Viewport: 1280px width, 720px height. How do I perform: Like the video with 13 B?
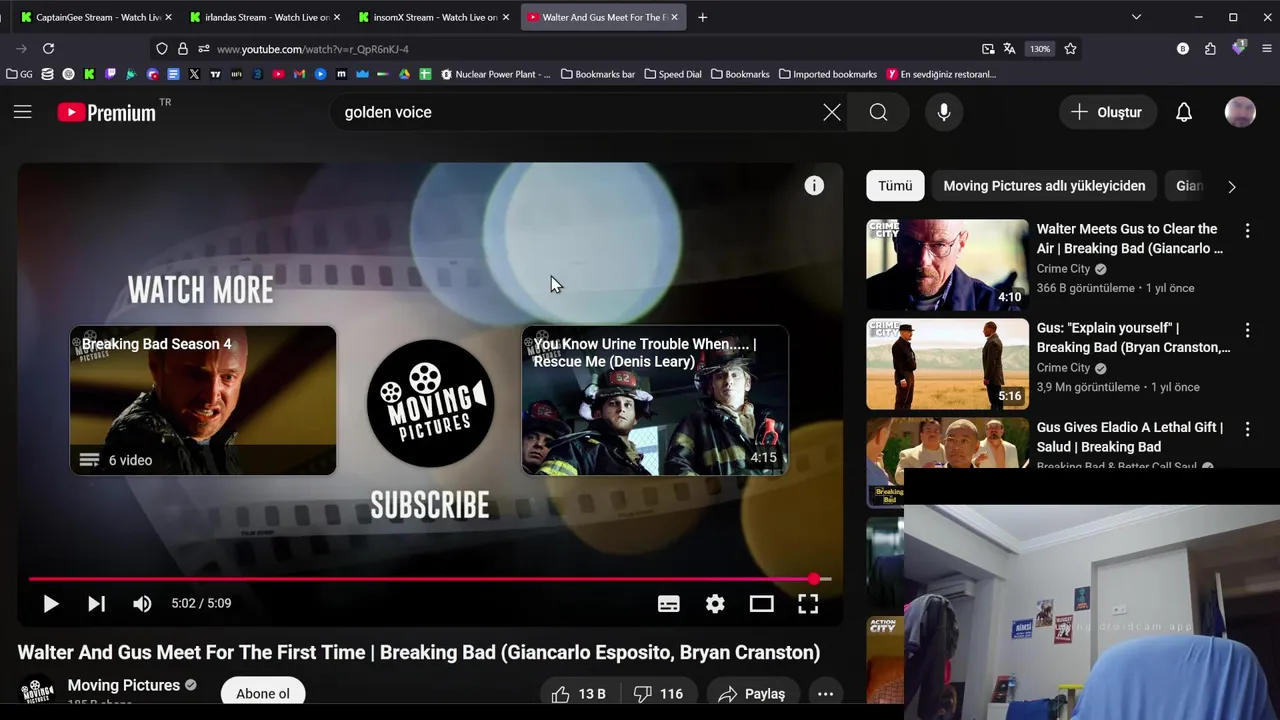tap(579, 693)
